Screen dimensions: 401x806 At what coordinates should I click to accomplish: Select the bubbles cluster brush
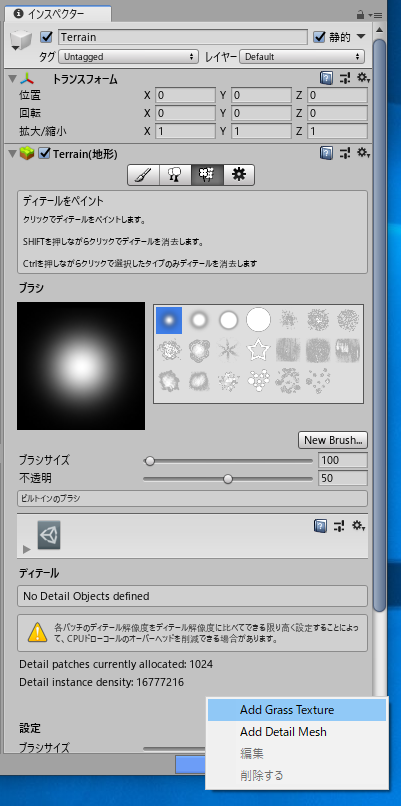pos(258,380)
